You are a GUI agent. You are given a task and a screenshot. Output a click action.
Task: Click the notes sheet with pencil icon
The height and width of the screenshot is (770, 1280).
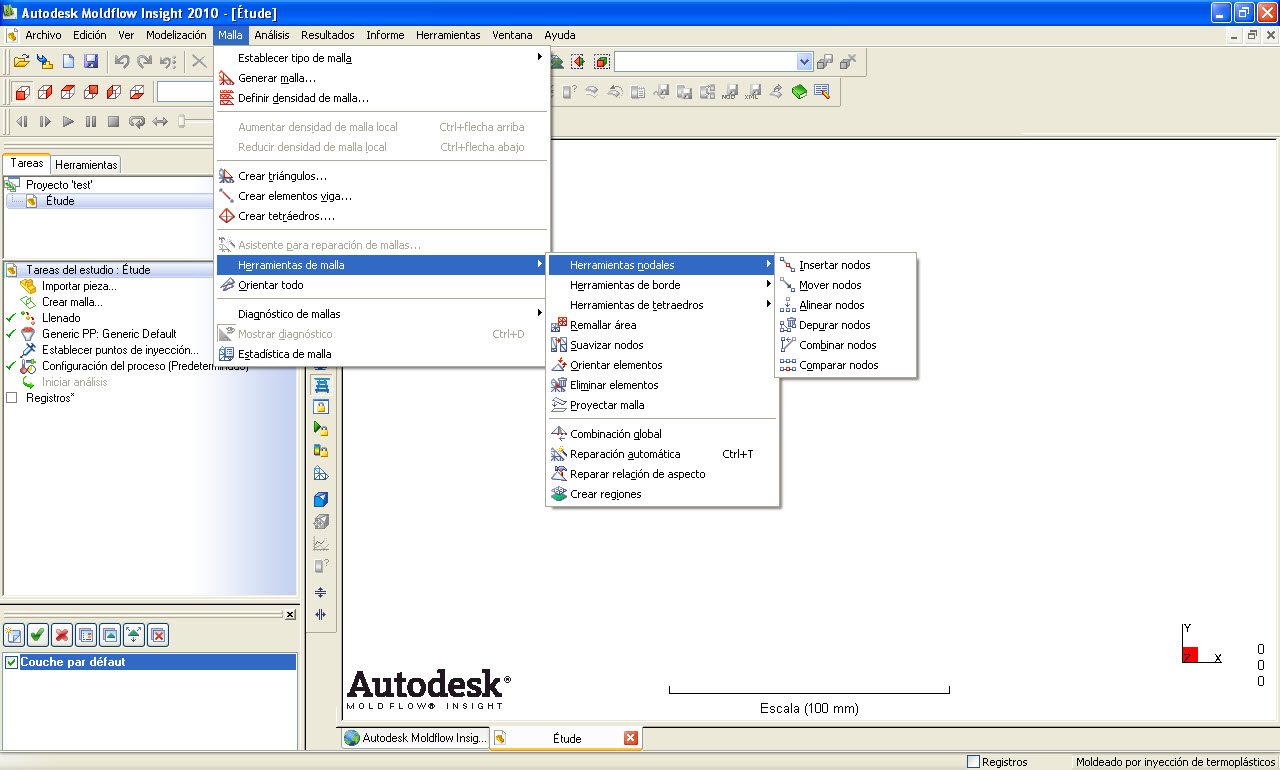click(x=822, y=92)
